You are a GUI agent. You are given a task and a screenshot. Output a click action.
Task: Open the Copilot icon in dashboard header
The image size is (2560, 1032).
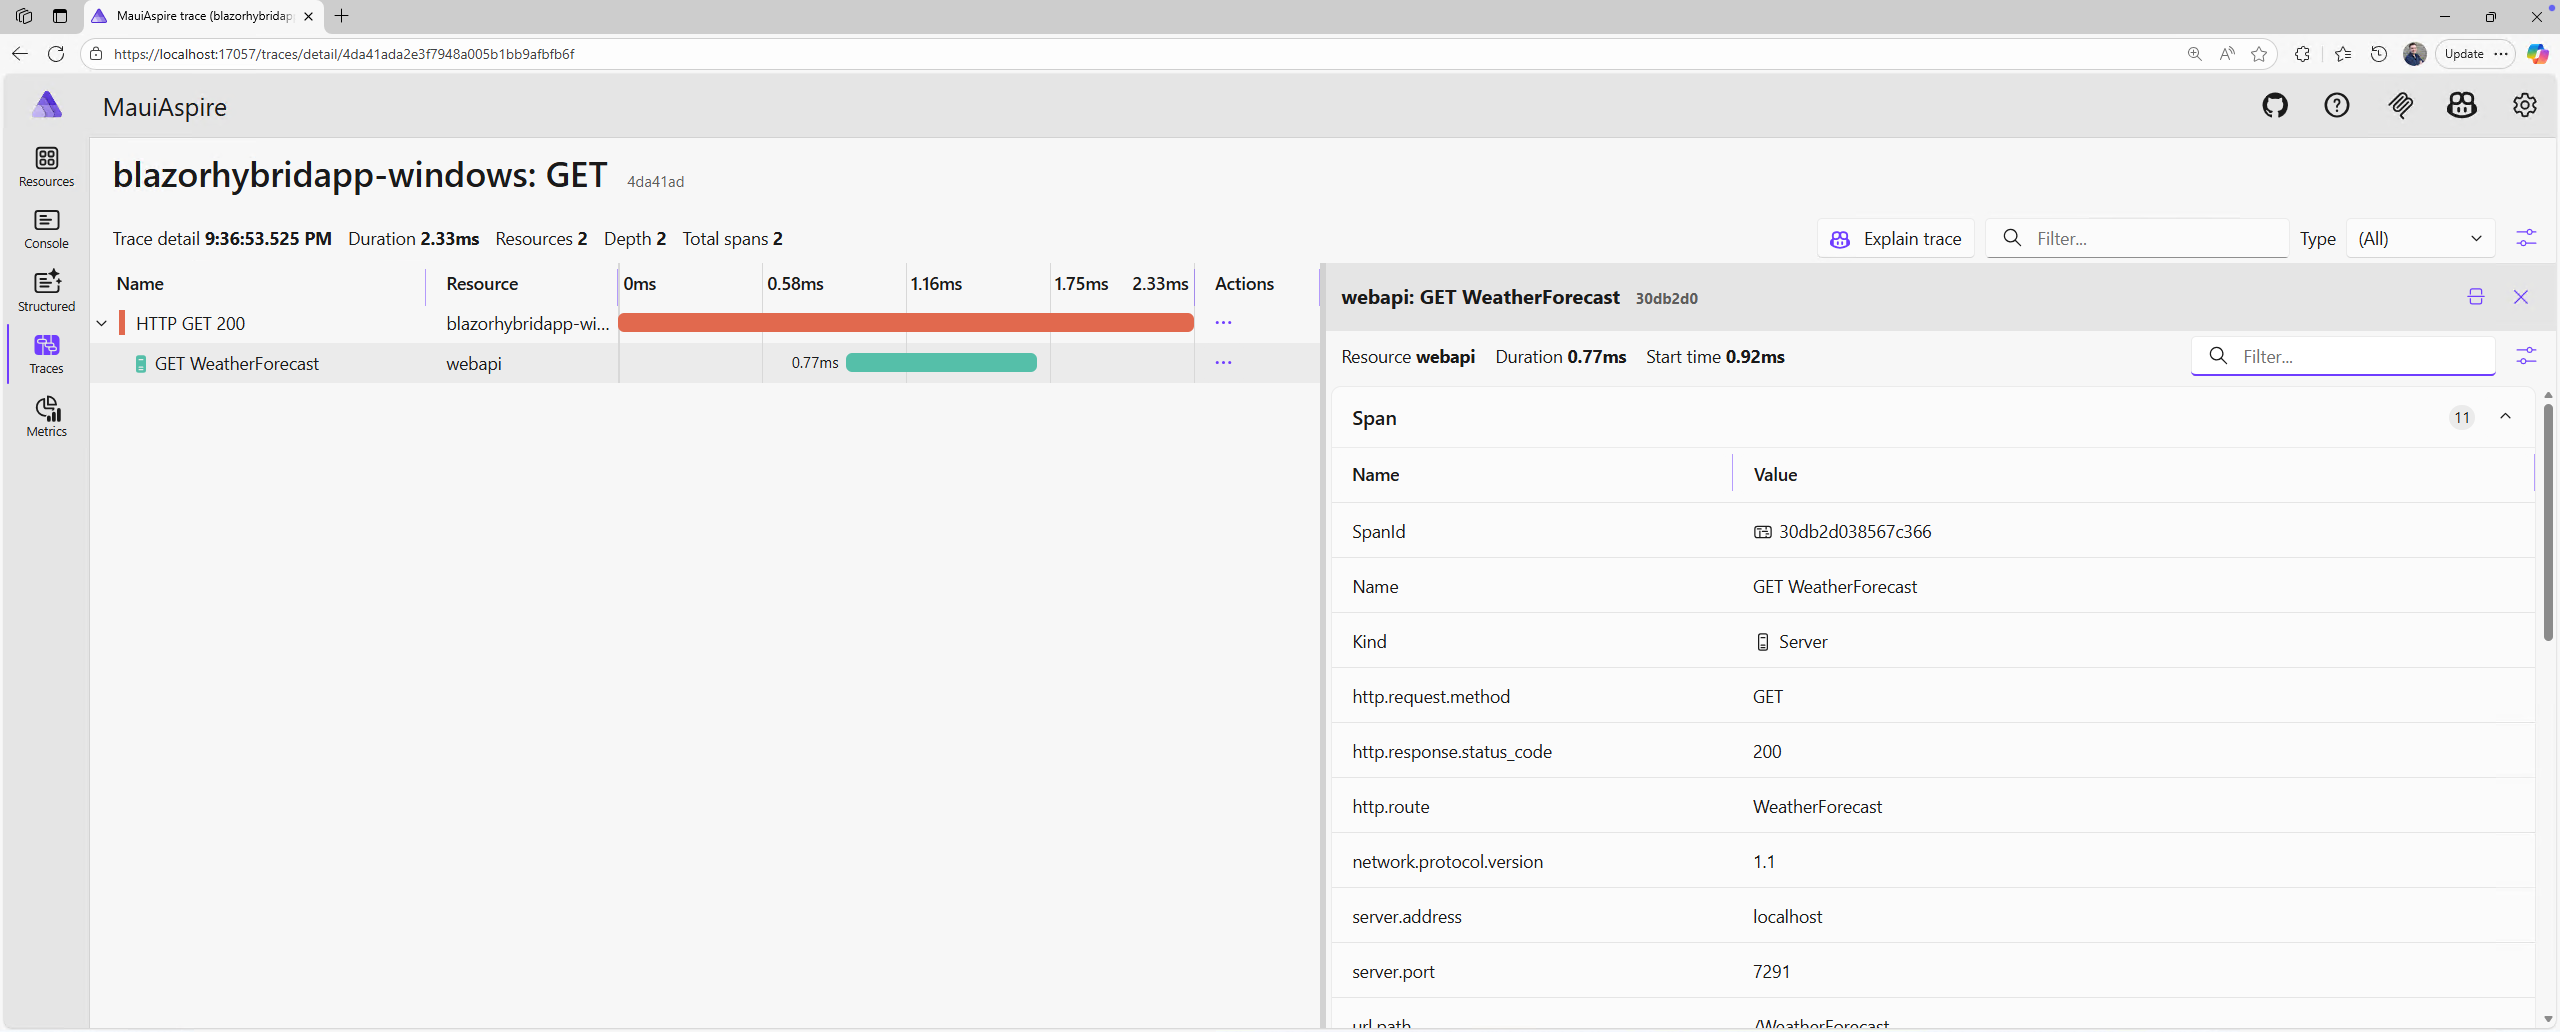tap(2462, 105)
